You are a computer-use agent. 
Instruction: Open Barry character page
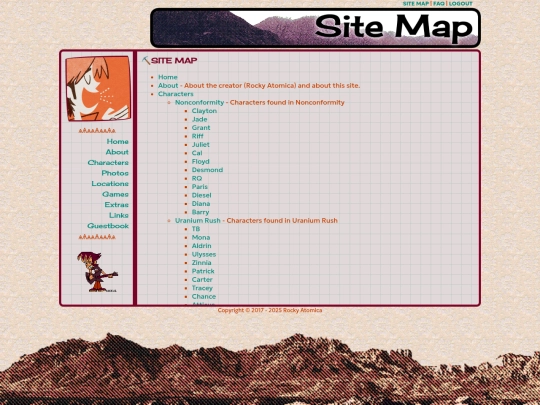point(200,212)
